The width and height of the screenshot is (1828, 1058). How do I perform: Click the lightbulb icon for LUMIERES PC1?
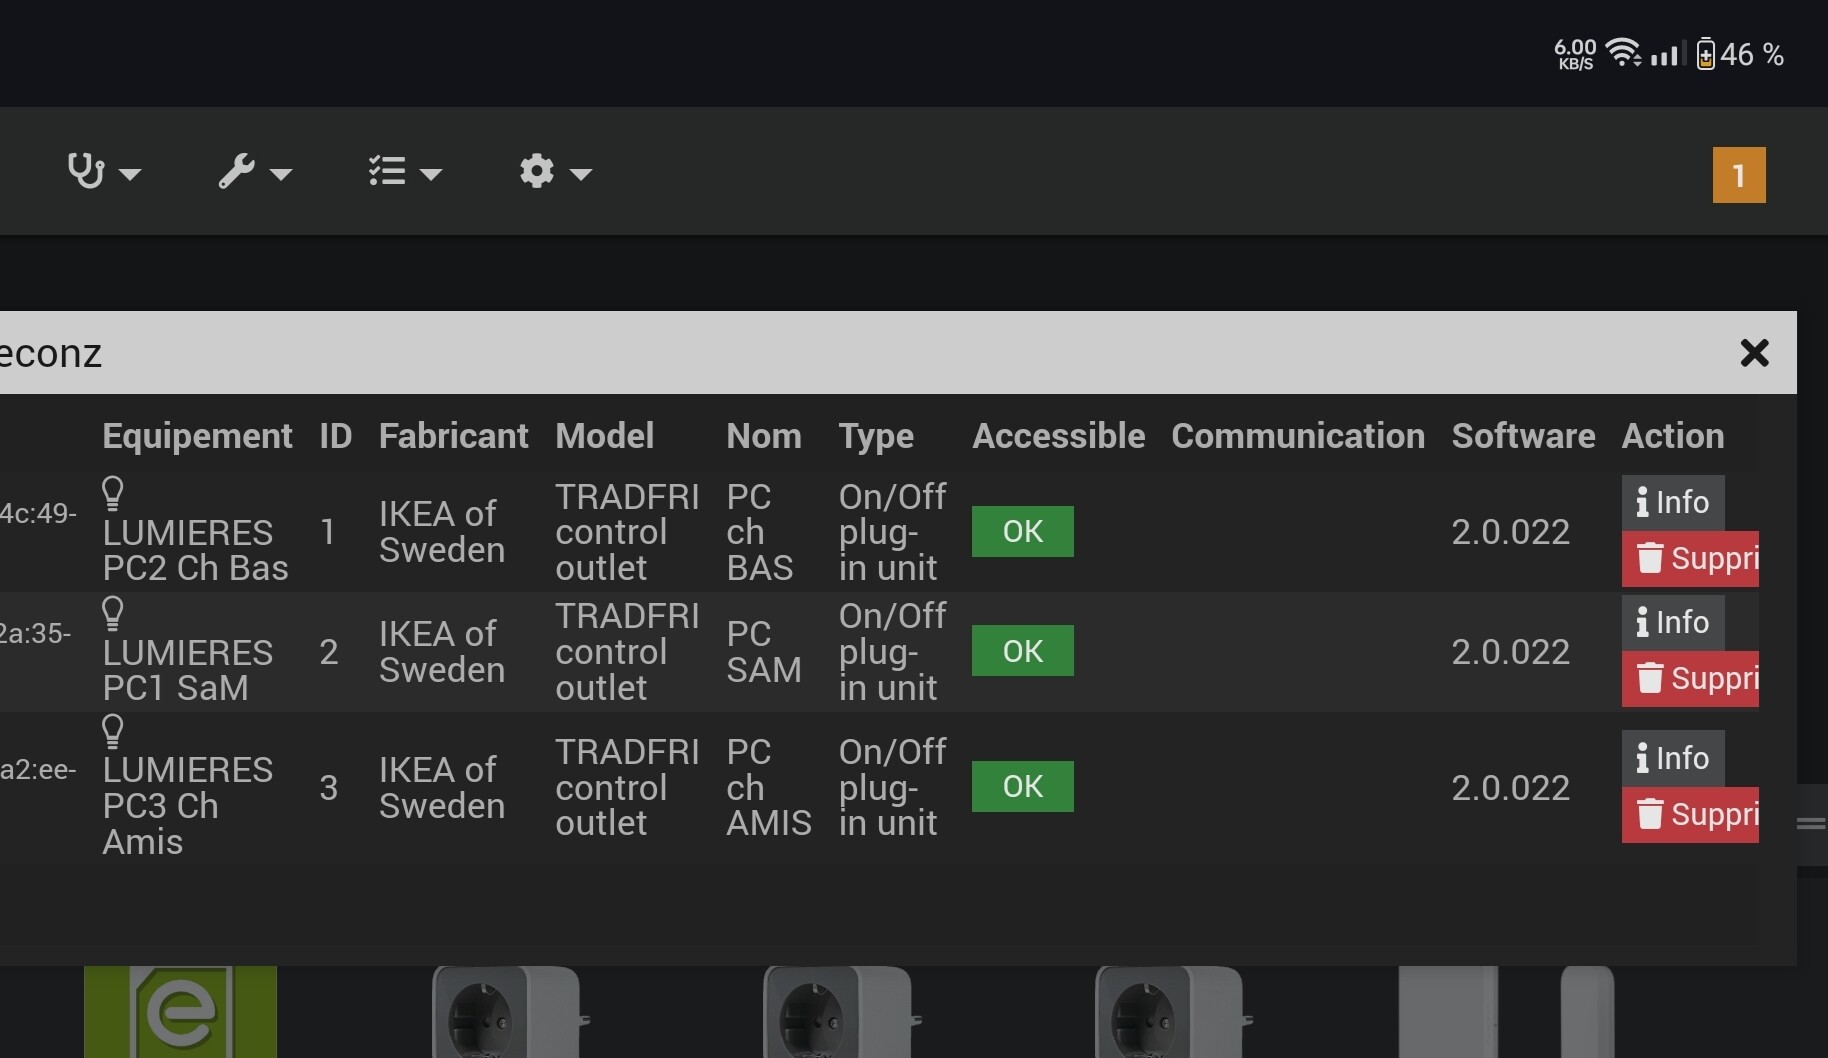pyautogui.click(x=113, y=612)
